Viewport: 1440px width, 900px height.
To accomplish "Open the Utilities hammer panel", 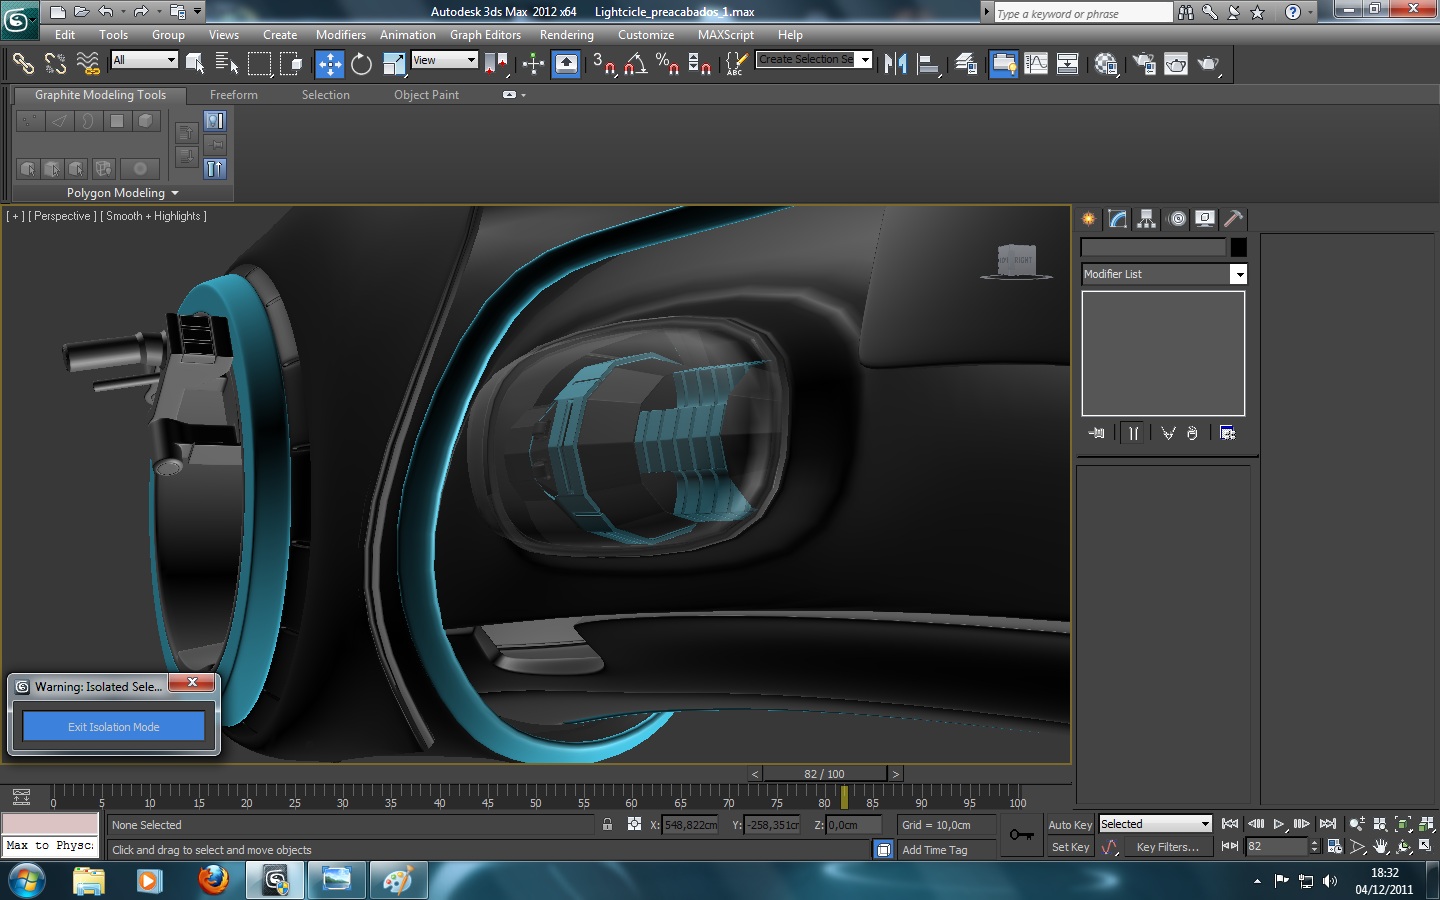I will pyautogui.click(x=1233, y=219).
